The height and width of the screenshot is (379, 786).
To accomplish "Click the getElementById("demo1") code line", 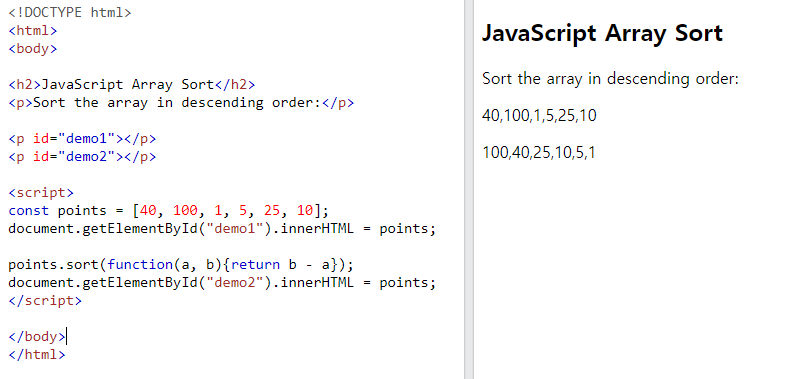I will (222, 229).
